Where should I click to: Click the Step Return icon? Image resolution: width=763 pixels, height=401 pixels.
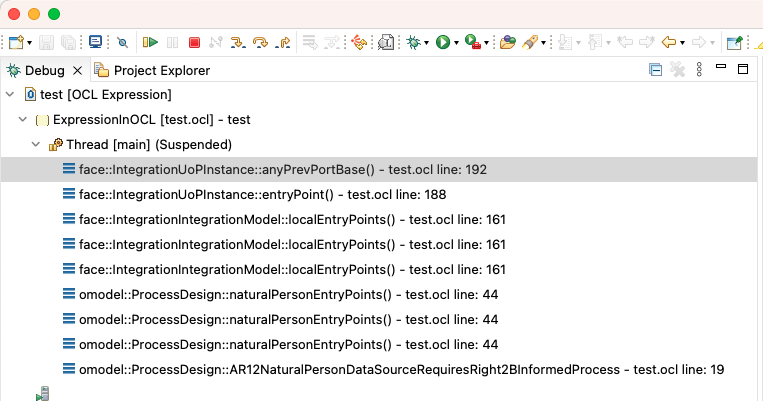pos(283,43)
